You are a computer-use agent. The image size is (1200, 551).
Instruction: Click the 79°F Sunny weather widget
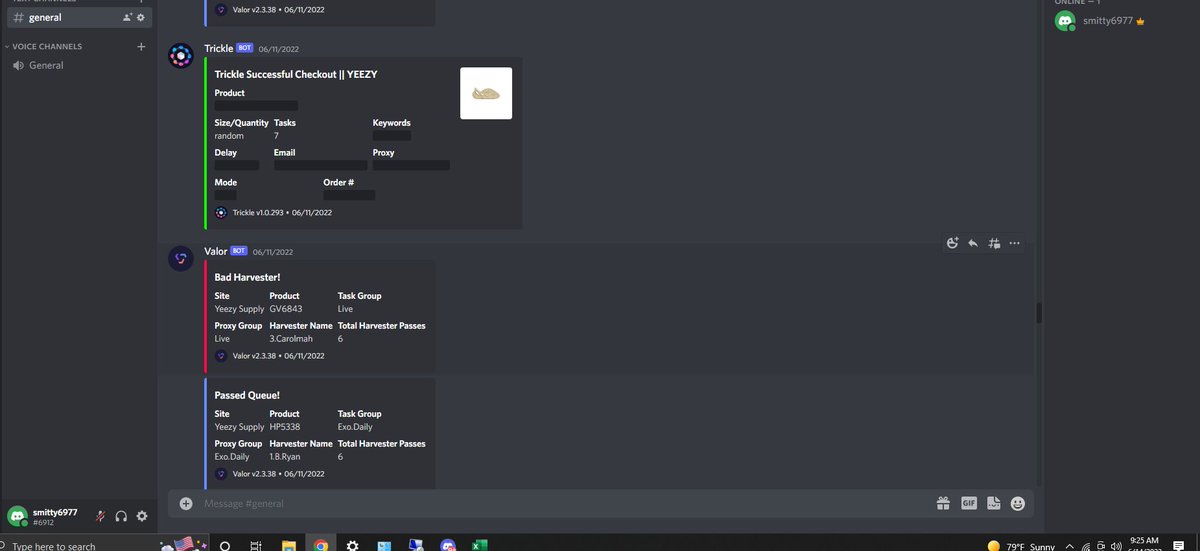coord(1021,546)
